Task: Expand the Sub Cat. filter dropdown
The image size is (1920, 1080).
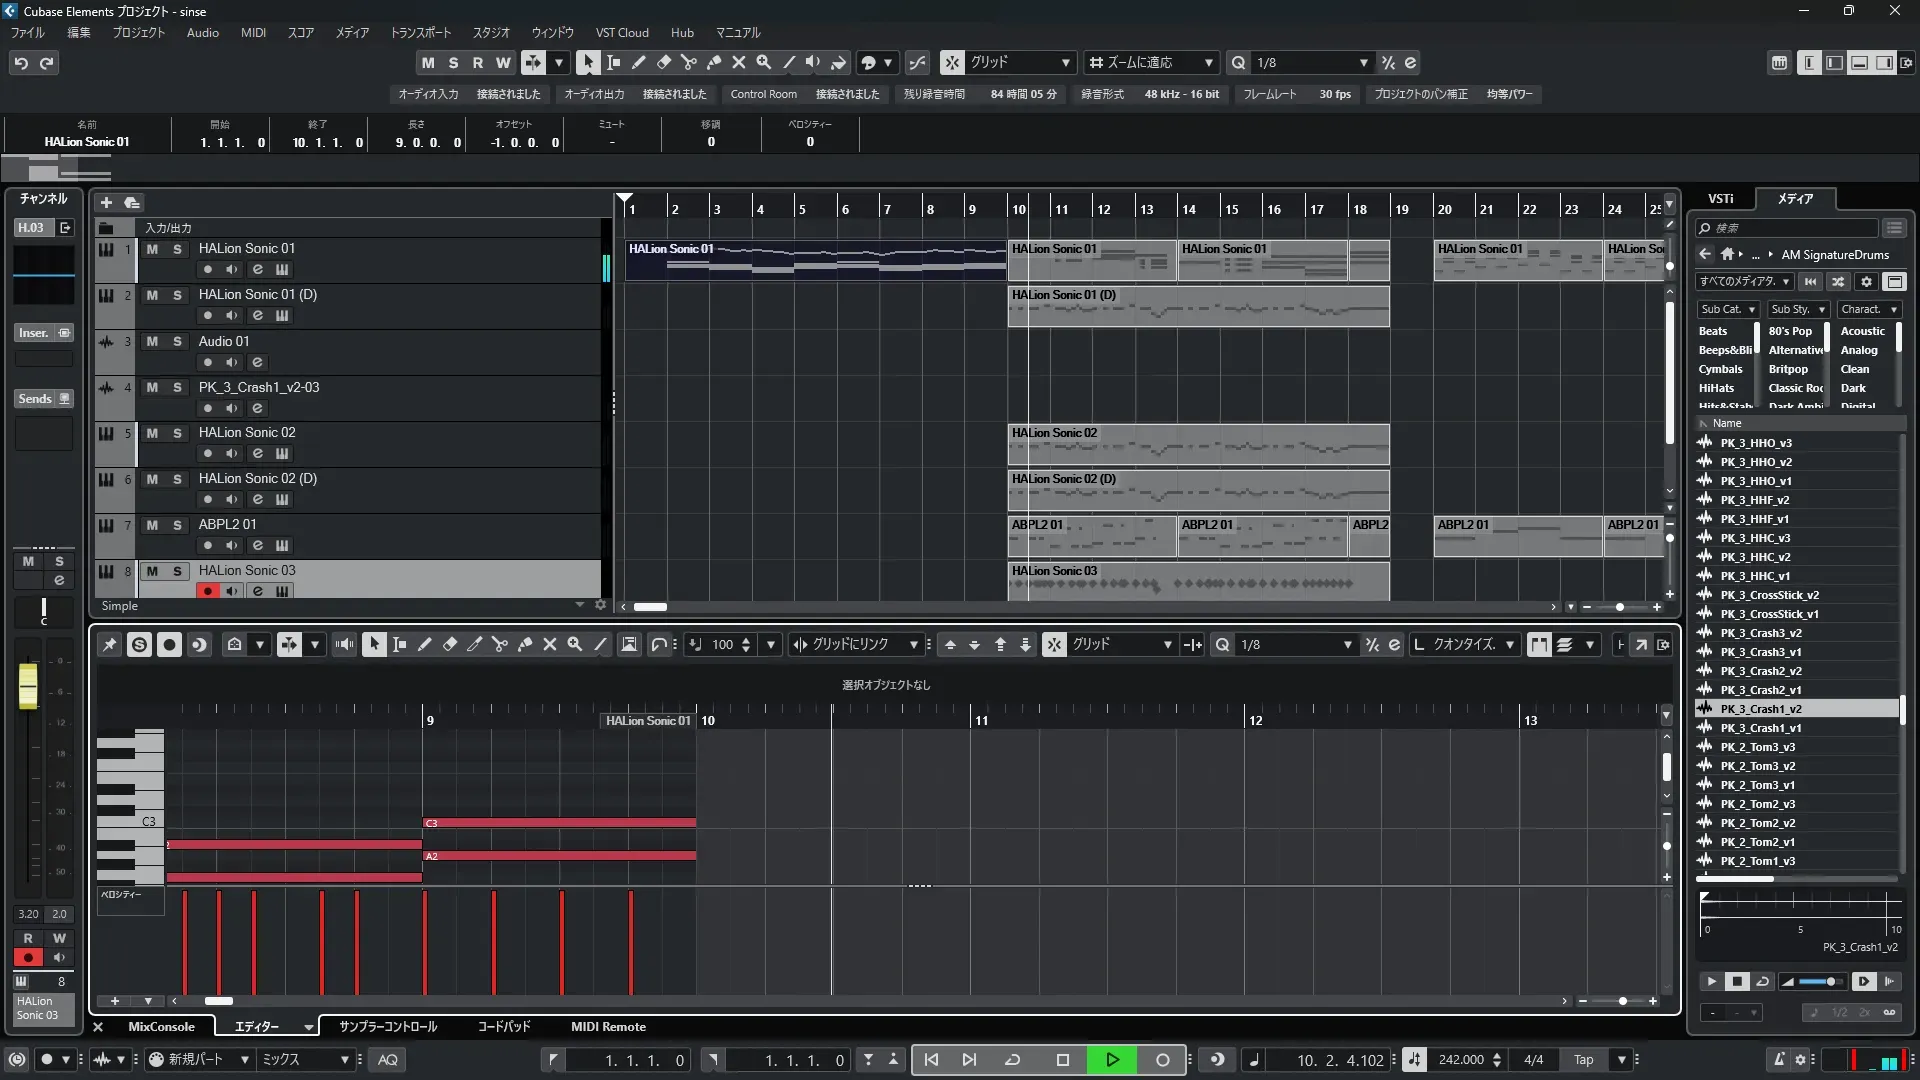Action: click(1728, 309)
